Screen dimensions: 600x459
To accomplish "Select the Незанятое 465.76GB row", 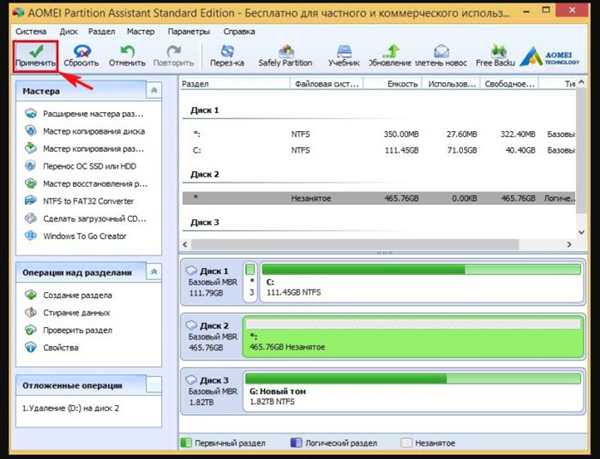I will pos(379,198).
